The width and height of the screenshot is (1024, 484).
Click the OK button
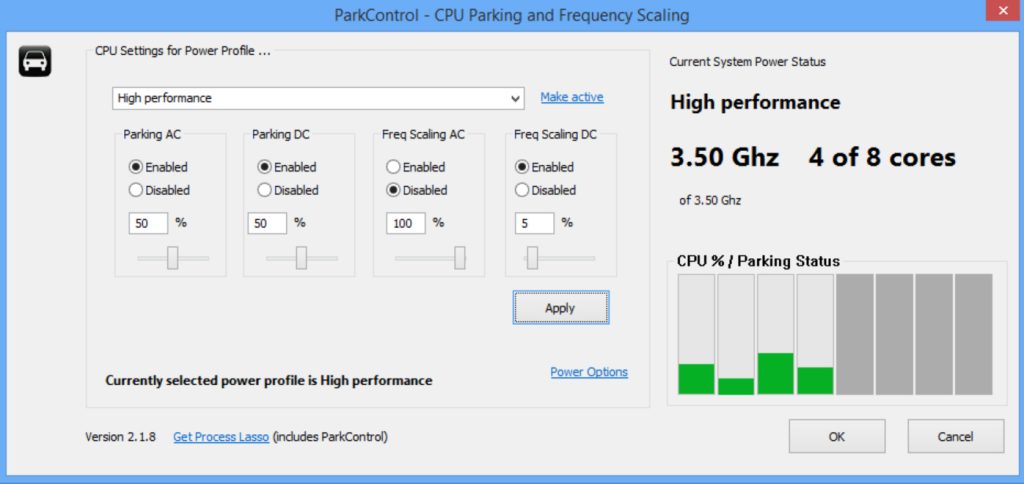tap(837, 436)
